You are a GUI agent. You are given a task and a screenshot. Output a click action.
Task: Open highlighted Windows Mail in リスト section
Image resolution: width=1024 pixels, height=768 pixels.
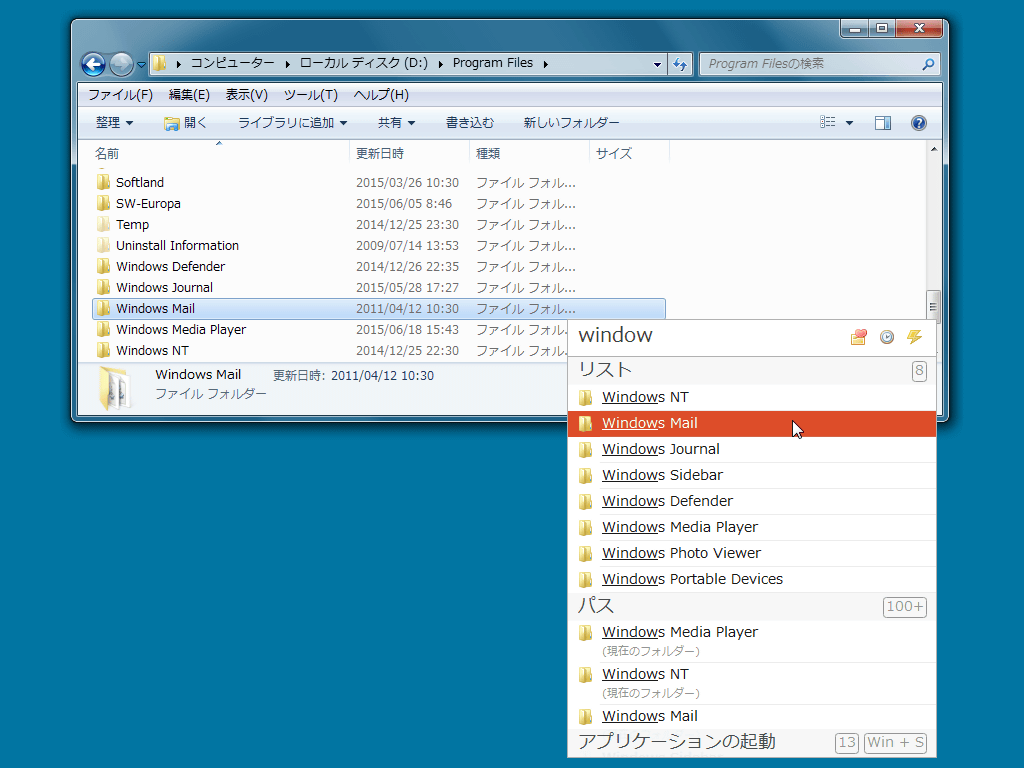click(x=752, y=423)
